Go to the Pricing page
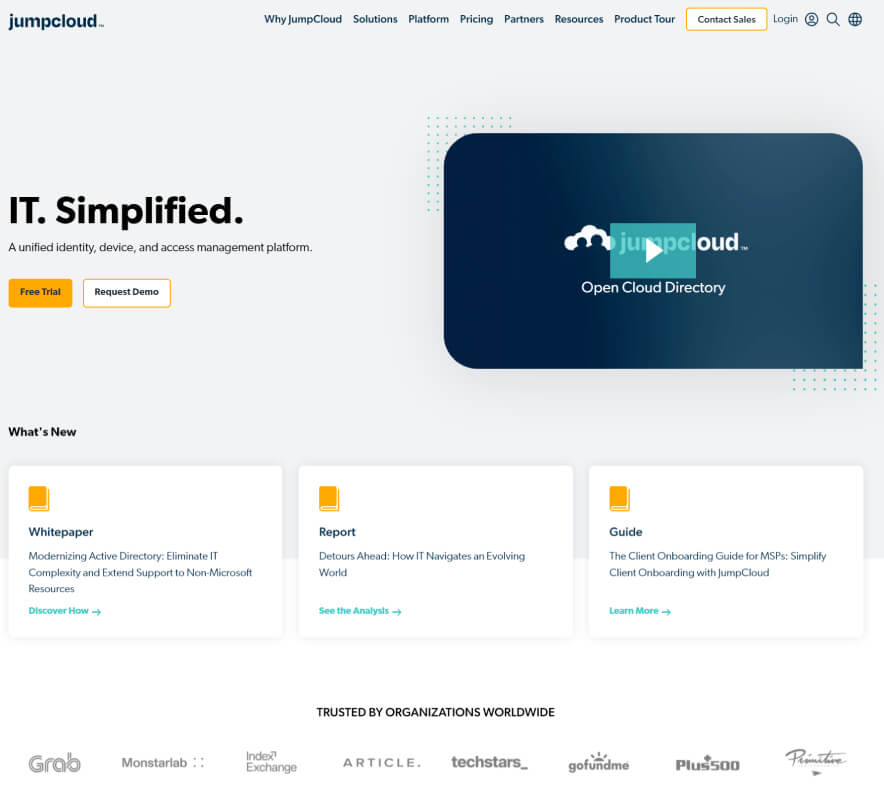Image resolution: width=884 pixels, height=800 pixels. coord(476,19)
